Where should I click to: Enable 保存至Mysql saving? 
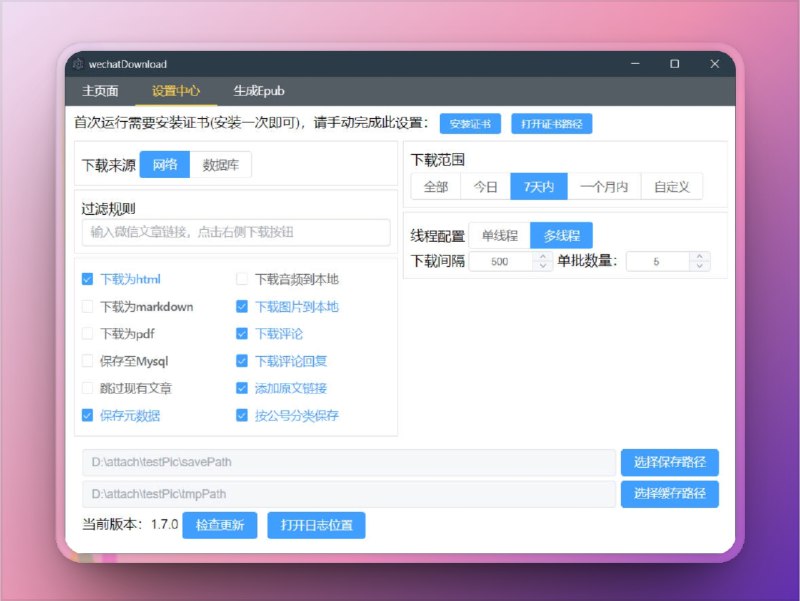tap(88, 361)
